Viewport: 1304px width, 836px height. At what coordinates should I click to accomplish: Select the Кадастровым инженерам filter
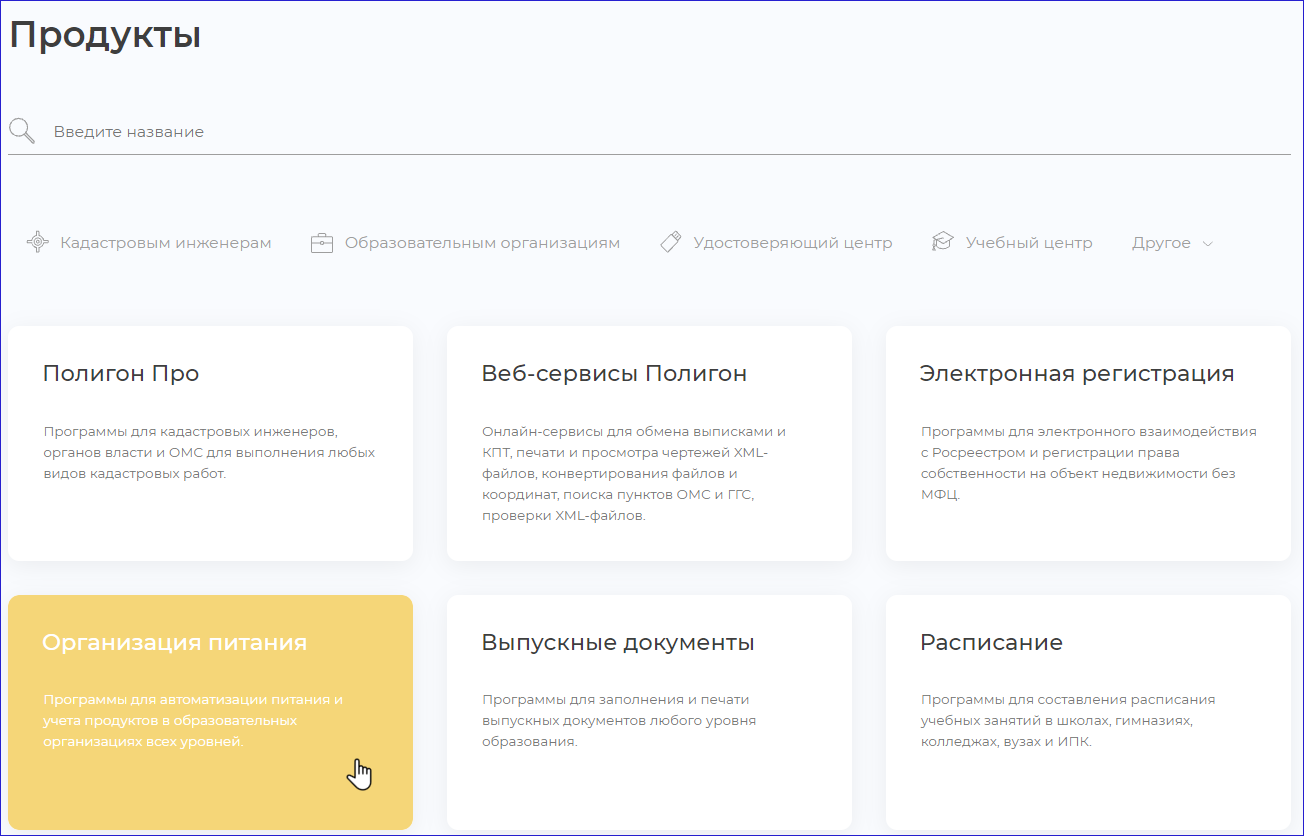[166, 243]
